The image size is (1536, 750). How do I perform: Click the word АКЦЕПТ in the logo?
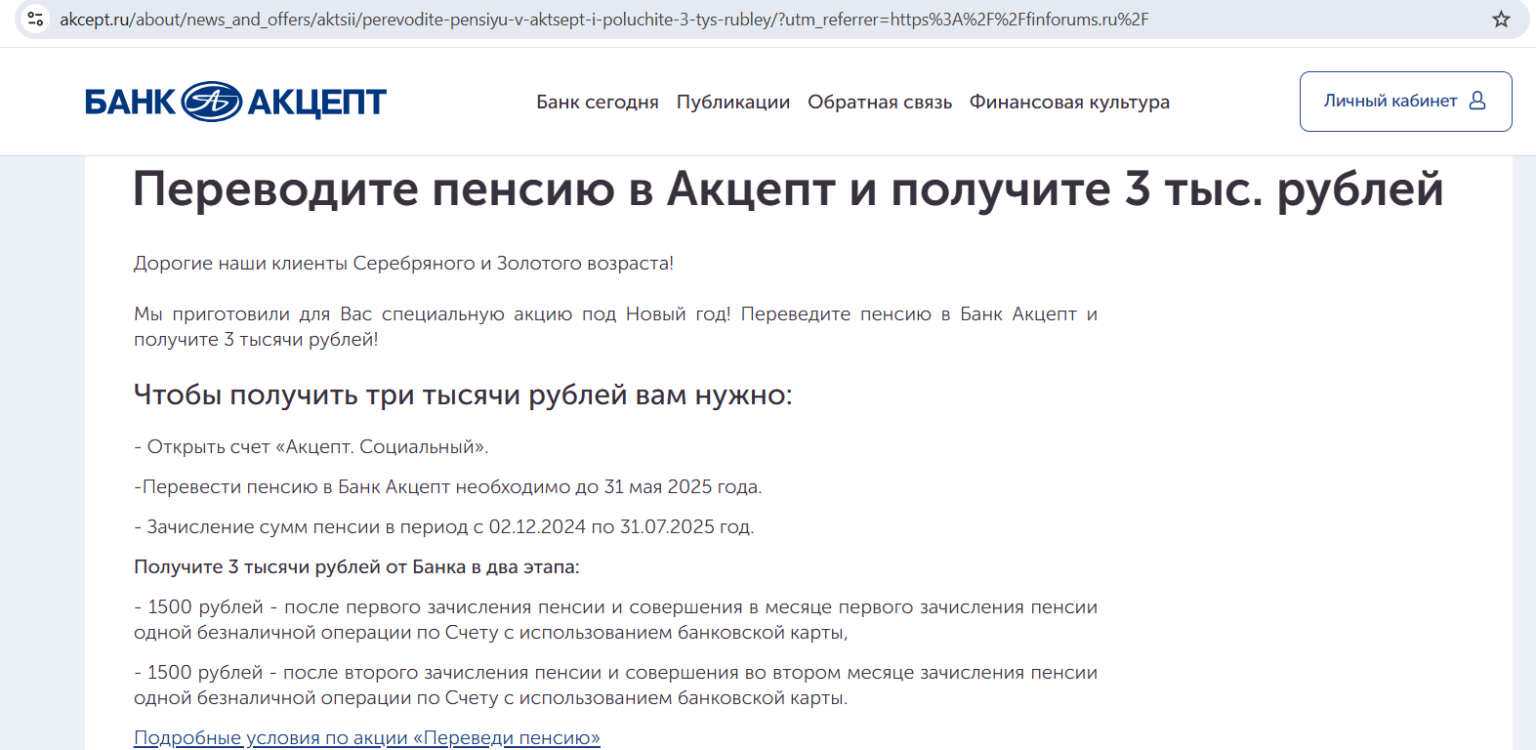316,102
